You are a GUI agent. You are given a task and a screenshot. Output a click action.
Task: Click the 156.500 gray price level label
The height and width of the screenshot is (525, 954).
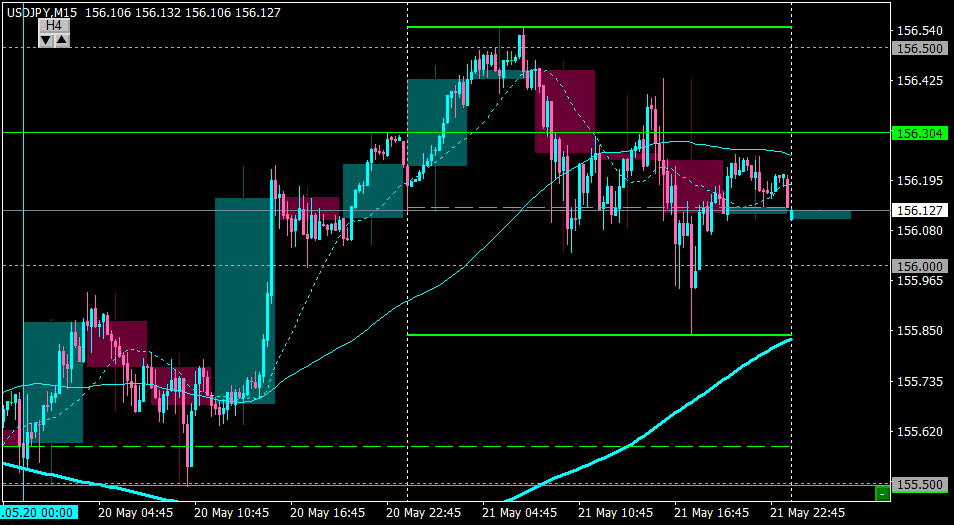point(919,49)
